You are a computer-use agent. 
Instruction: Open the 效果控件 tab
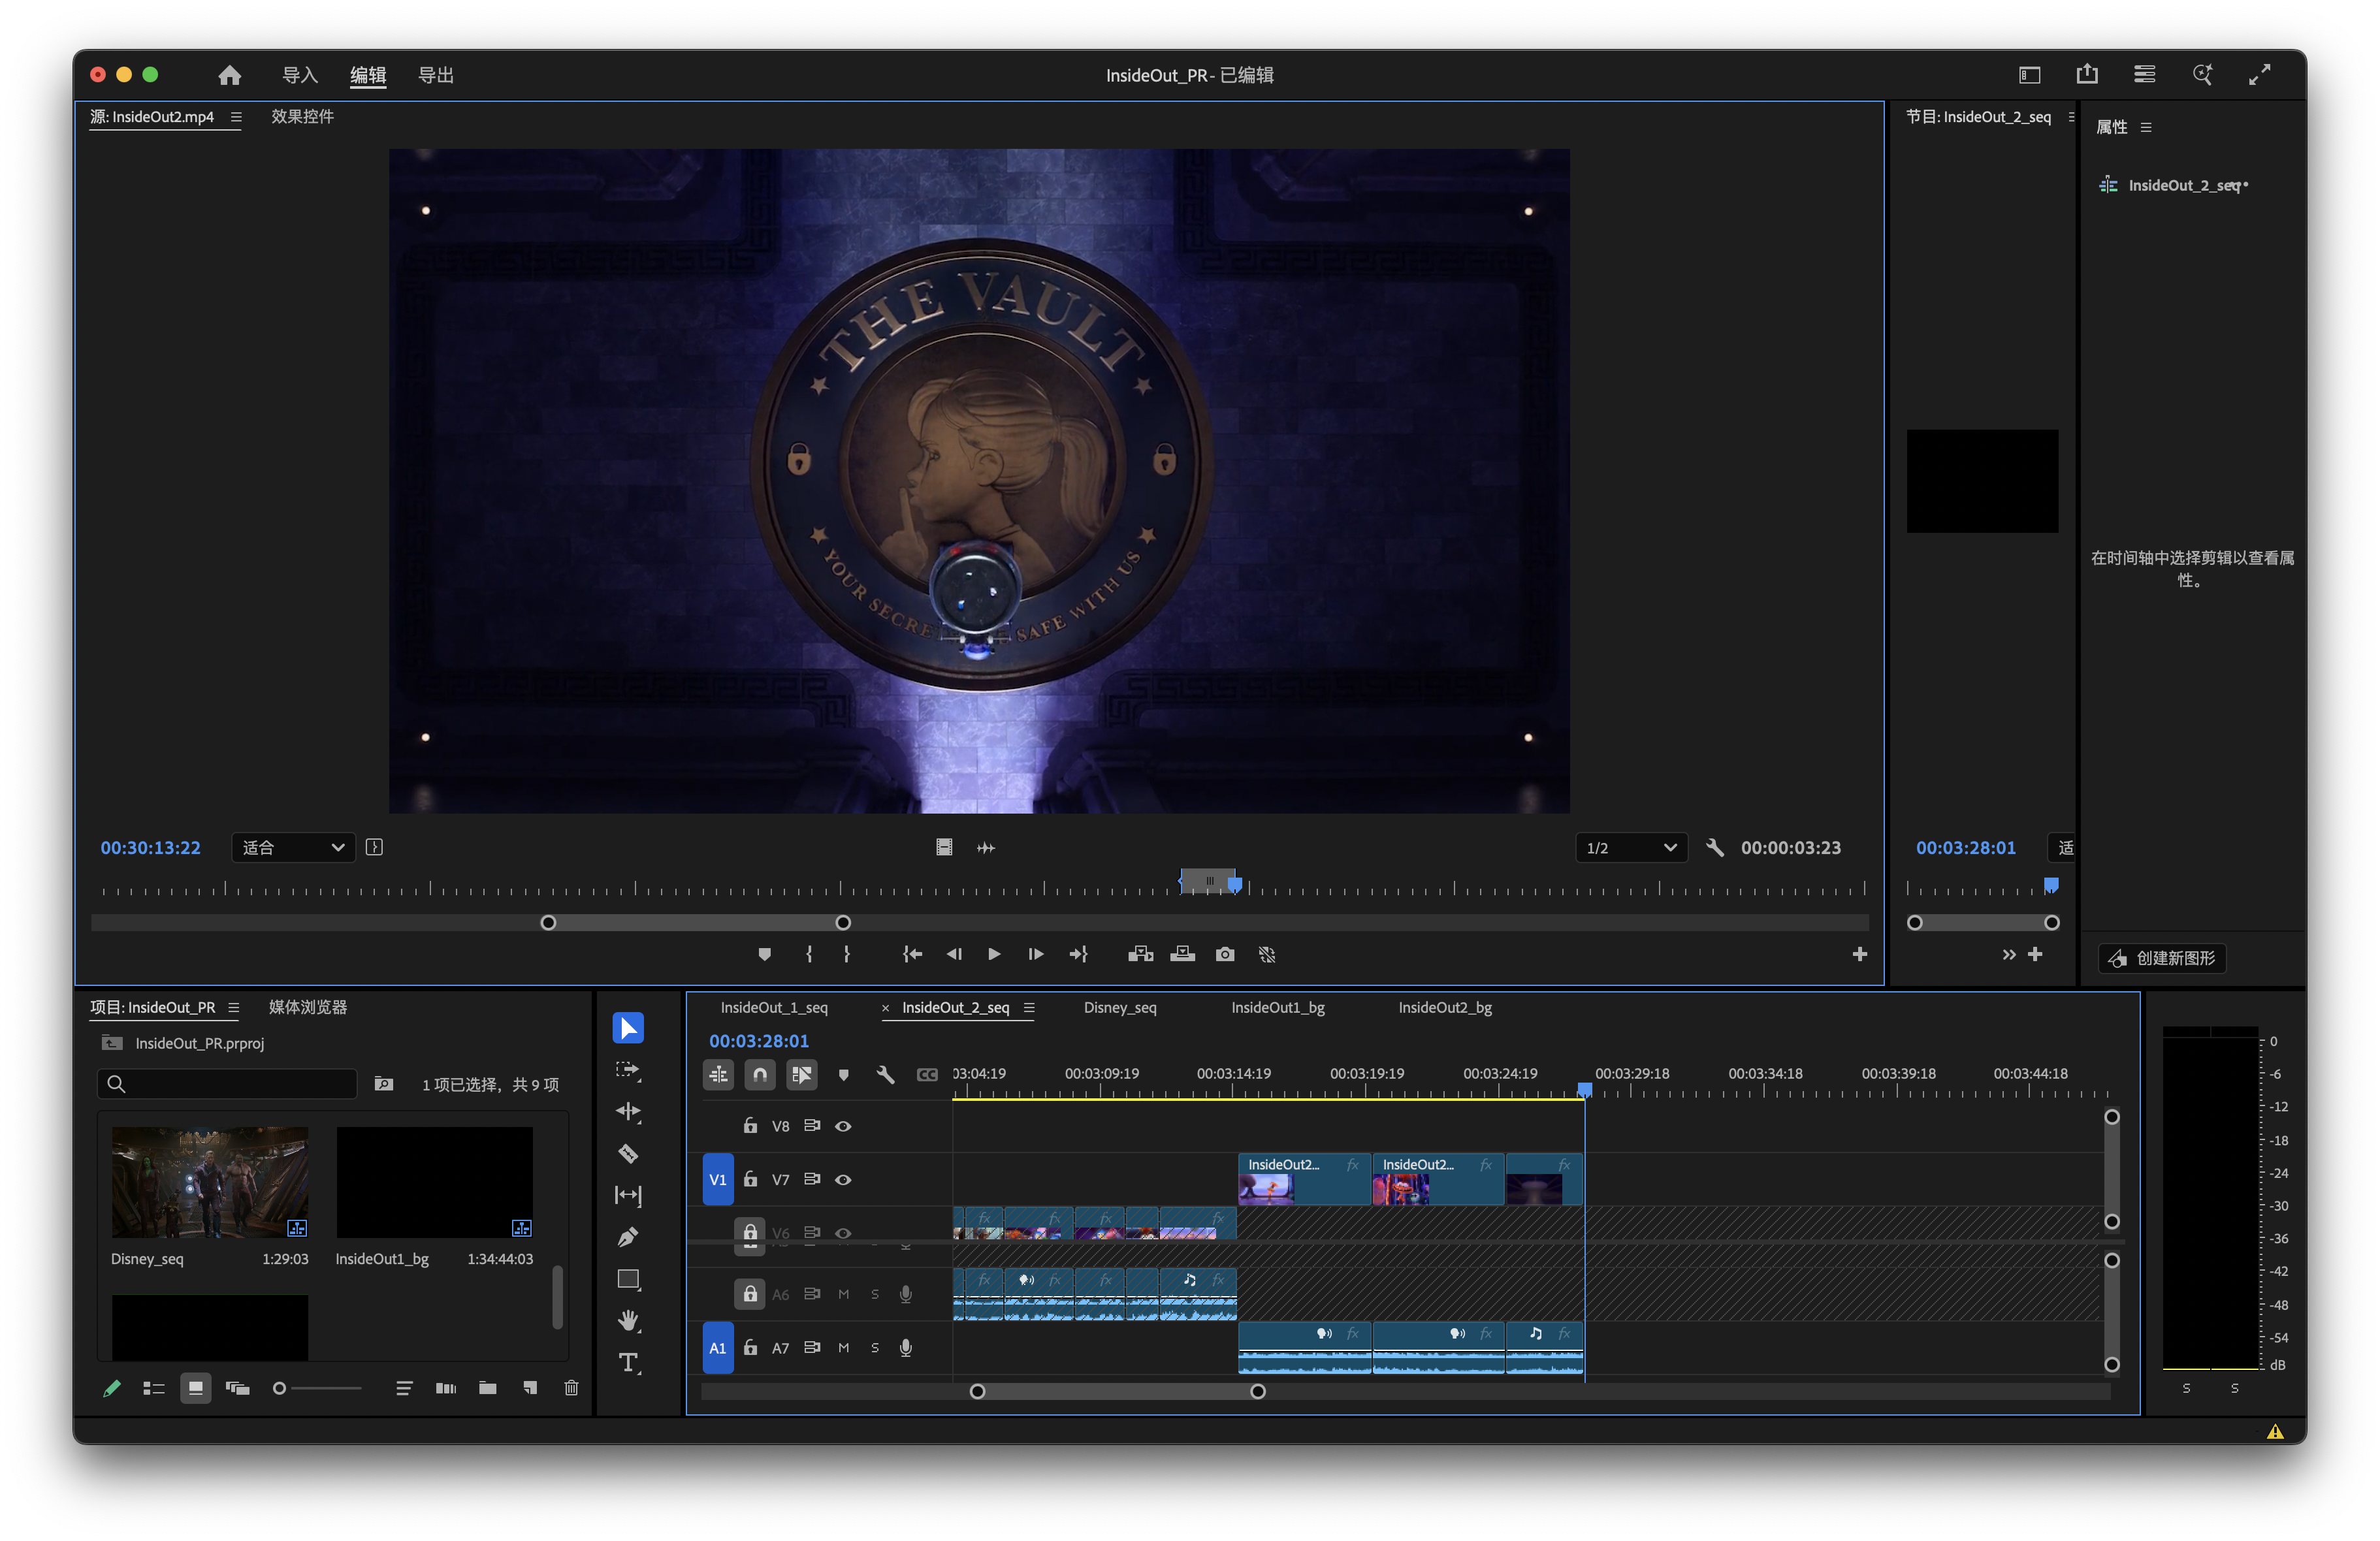(x=302, y=117)
